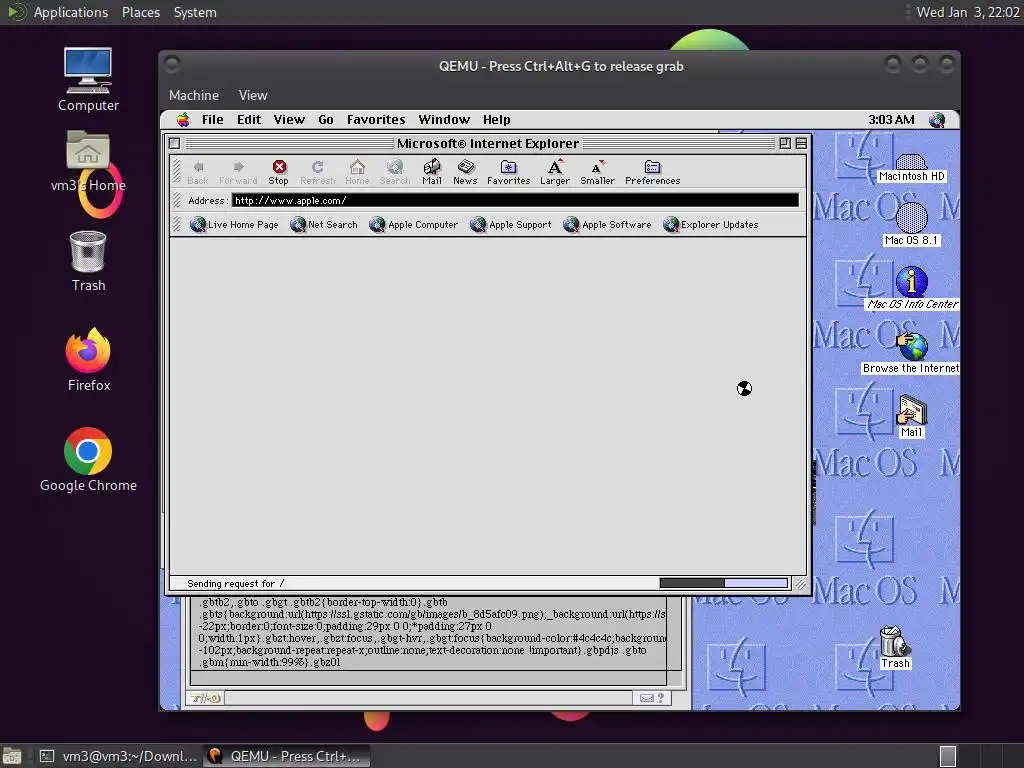
Task: Open the View menu in Mac menubar
Action: [289, 120]
